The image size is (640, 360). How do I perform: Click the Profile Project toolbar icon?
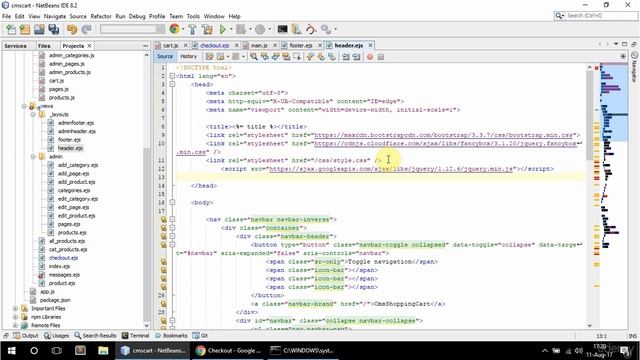point(260,29)
